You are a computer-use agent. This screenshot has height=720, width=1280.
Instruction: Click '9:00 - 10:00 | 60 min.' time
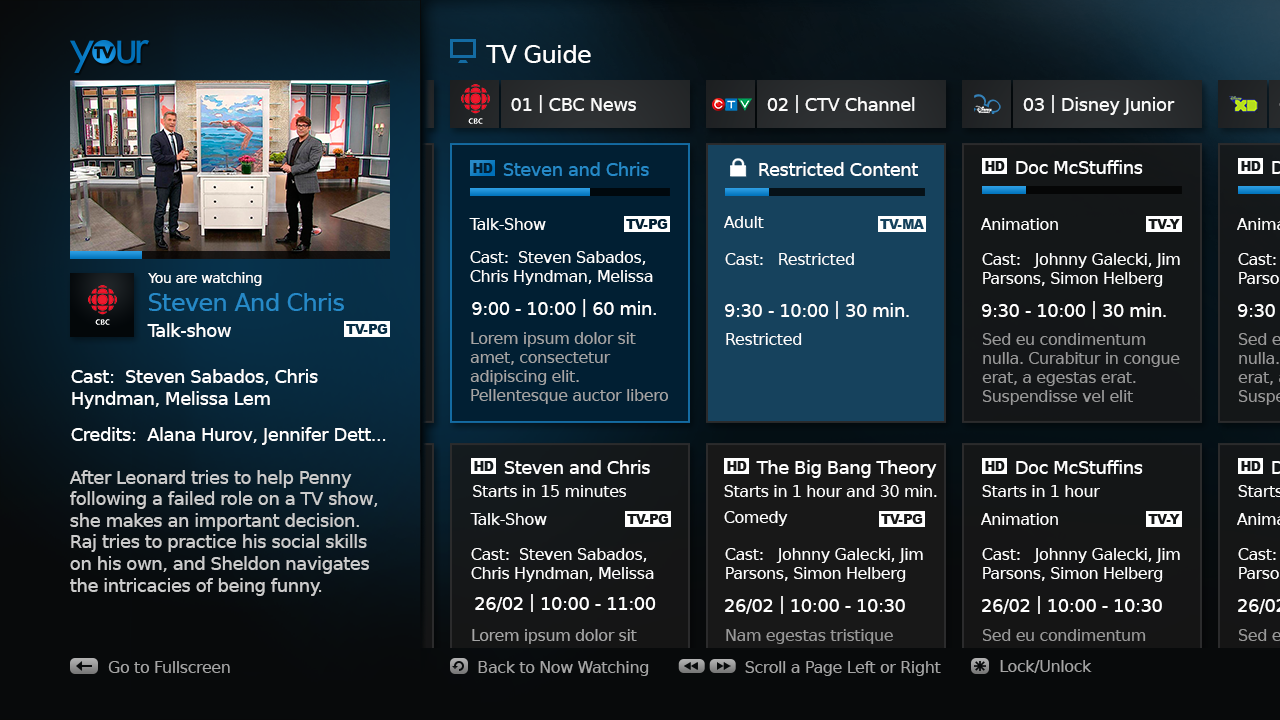[x=563, y=308]
